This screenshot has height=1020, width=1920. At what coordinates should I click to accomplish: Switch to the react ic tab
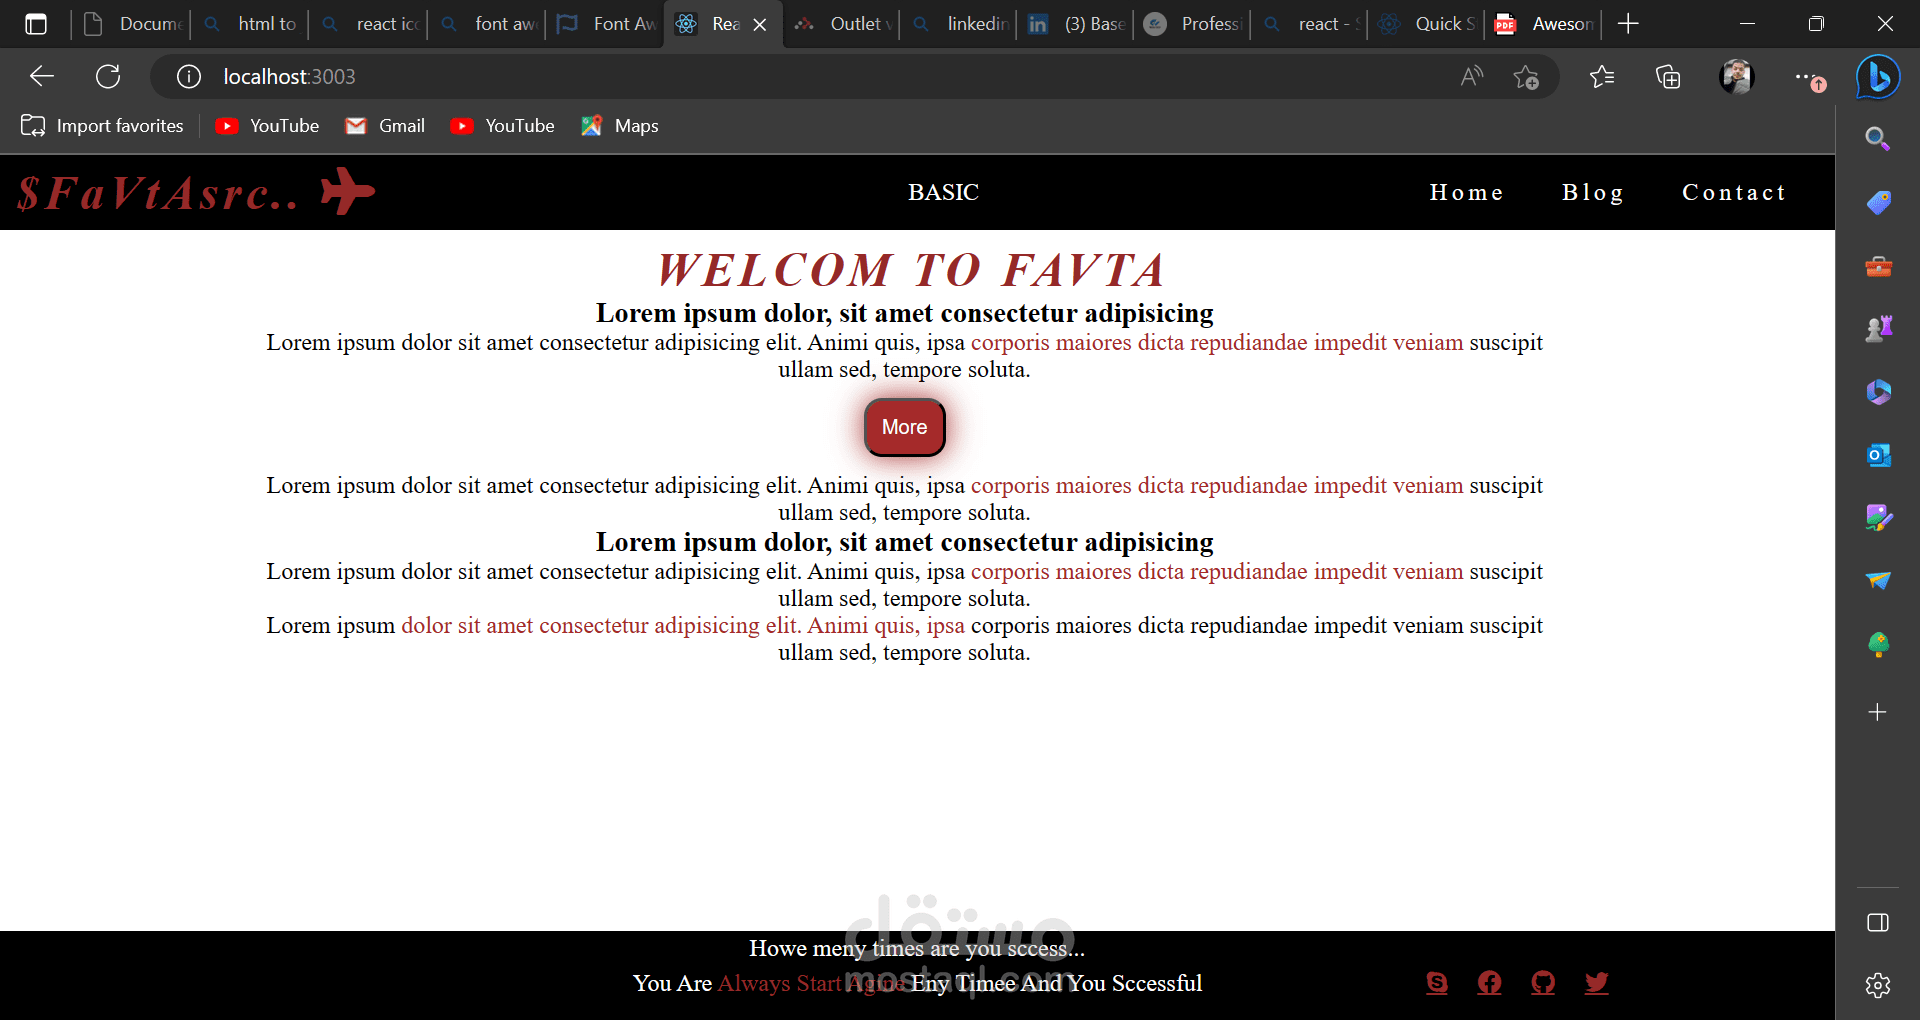(x=369, y=24)
